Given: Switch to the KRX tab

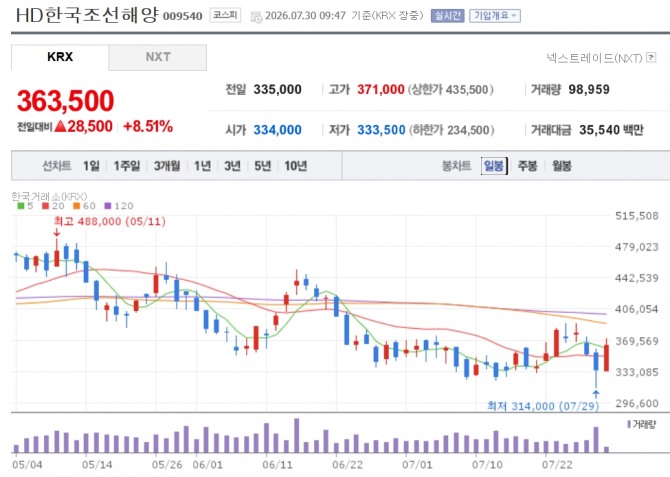Looking at the screenshot, I should 60,57.
